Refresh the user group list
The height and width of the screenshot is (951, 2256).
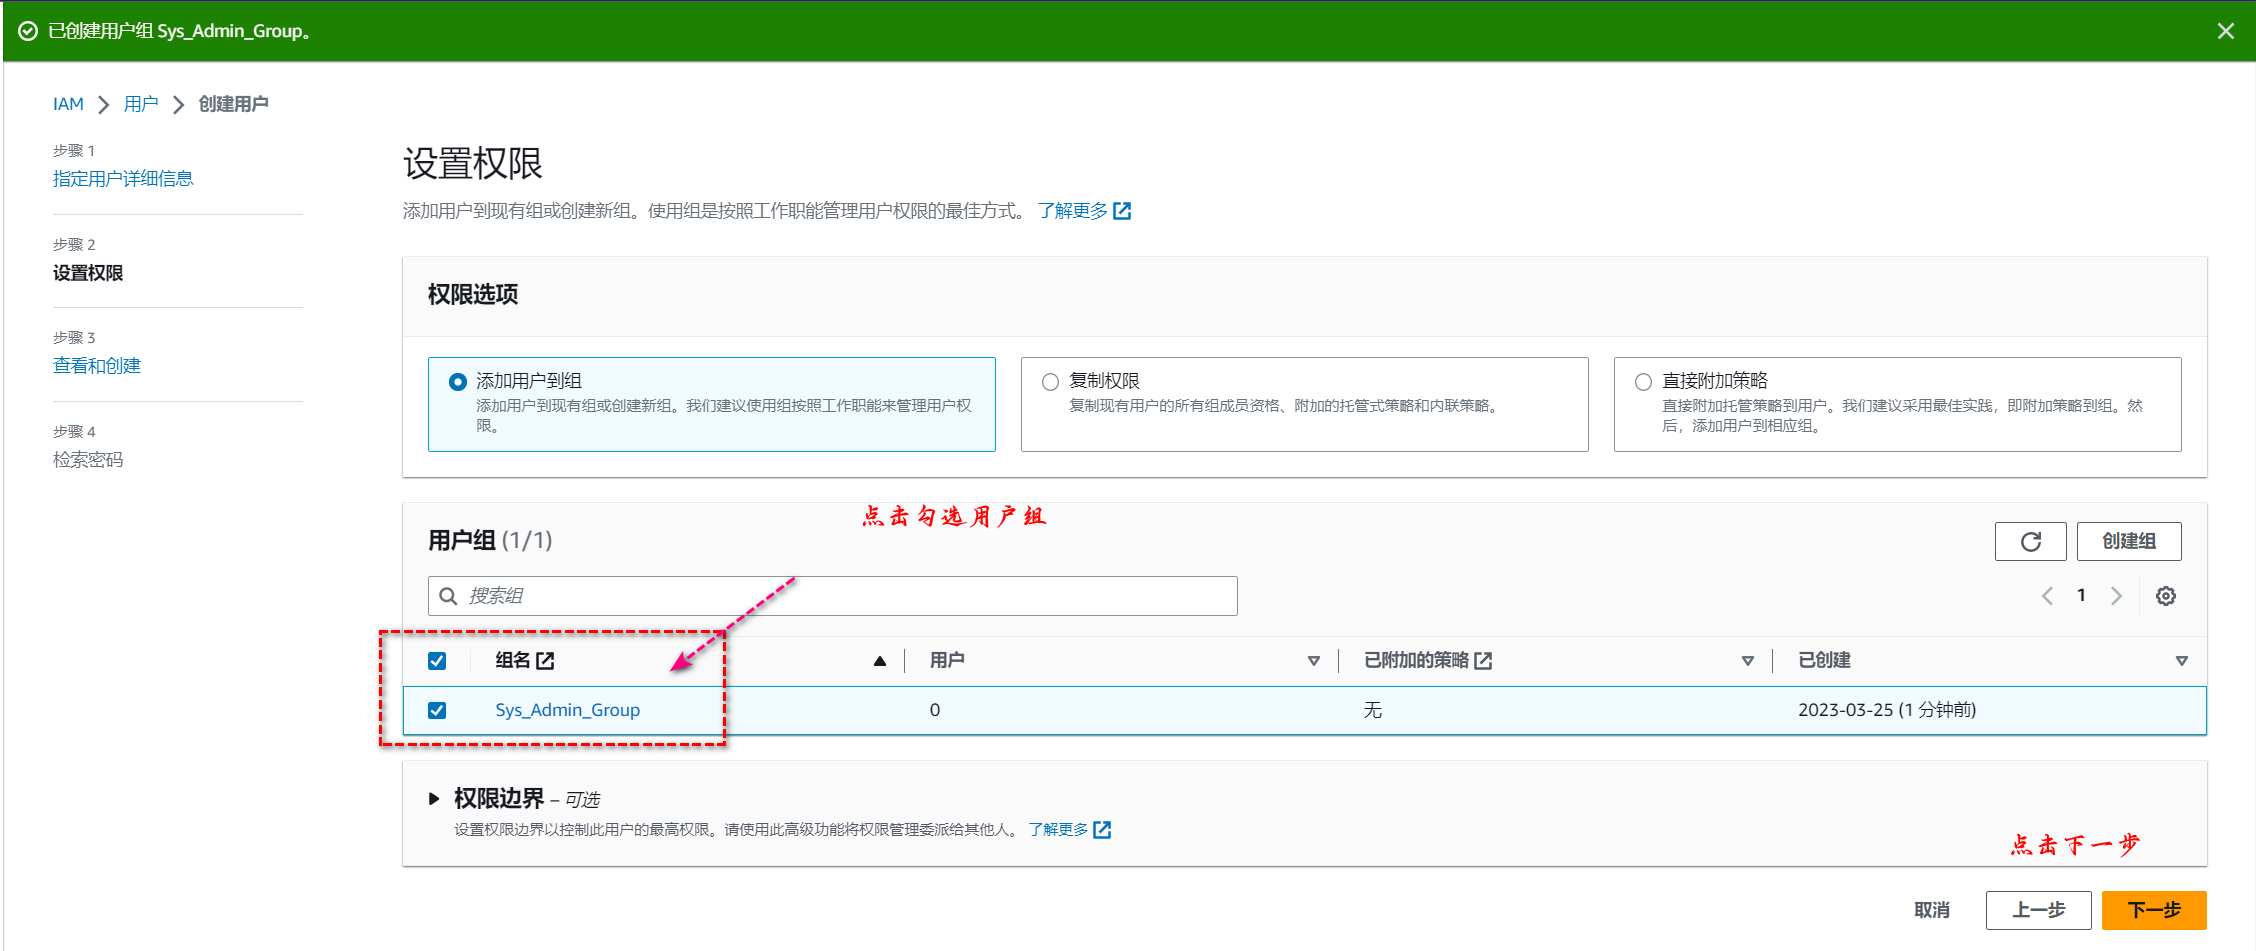(x=2030, y=541)
